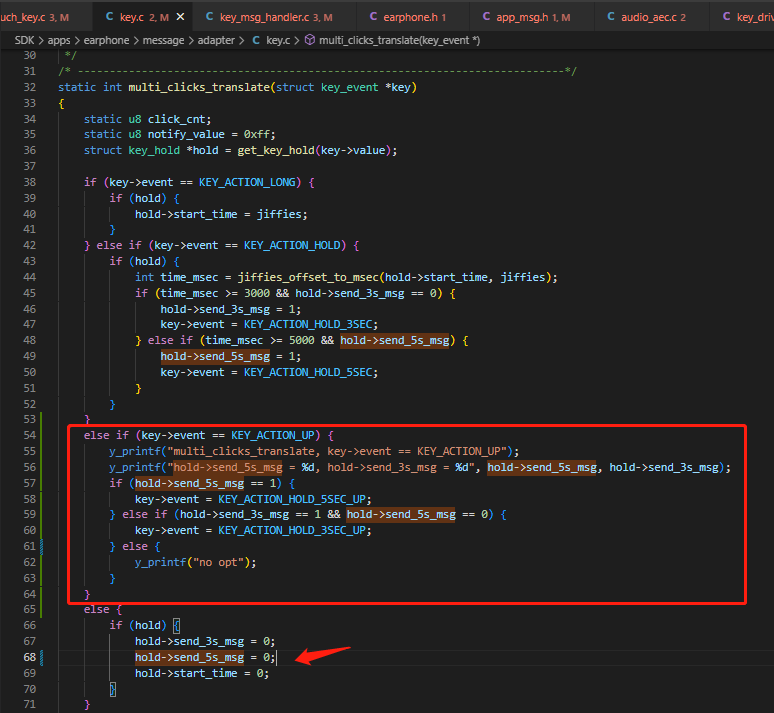Click the 3000 constant on line 45

[x=257, y=293]
